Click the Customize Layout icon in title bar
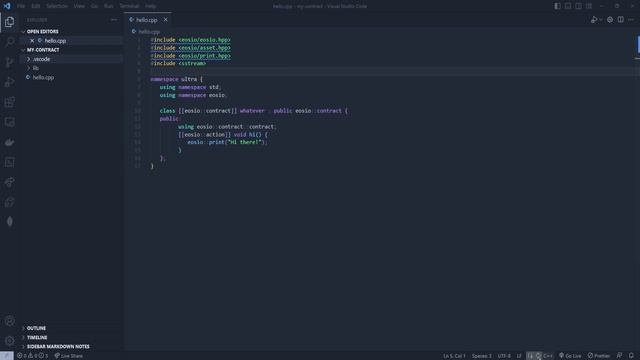Screen dimensions: 640x360 click(589, 6)
